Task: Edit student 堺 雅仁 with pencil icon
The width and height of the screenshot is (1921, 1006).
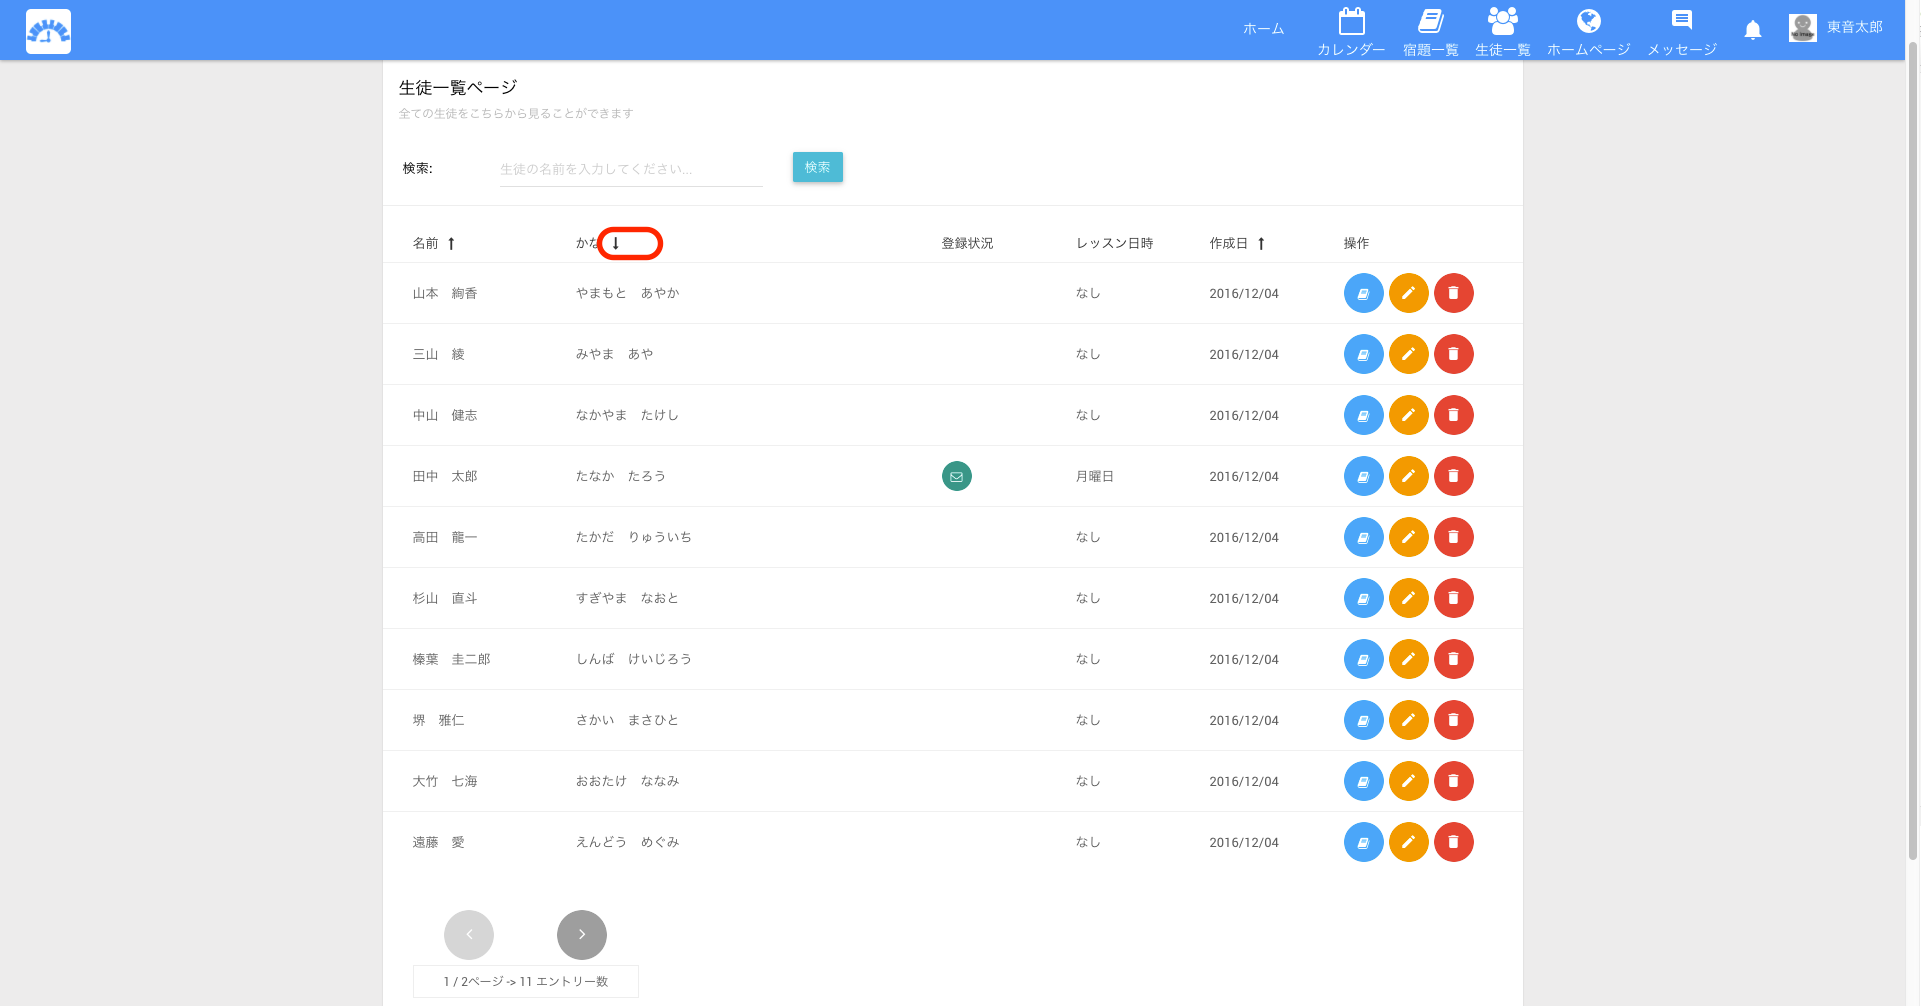Action: point(1408,720)
